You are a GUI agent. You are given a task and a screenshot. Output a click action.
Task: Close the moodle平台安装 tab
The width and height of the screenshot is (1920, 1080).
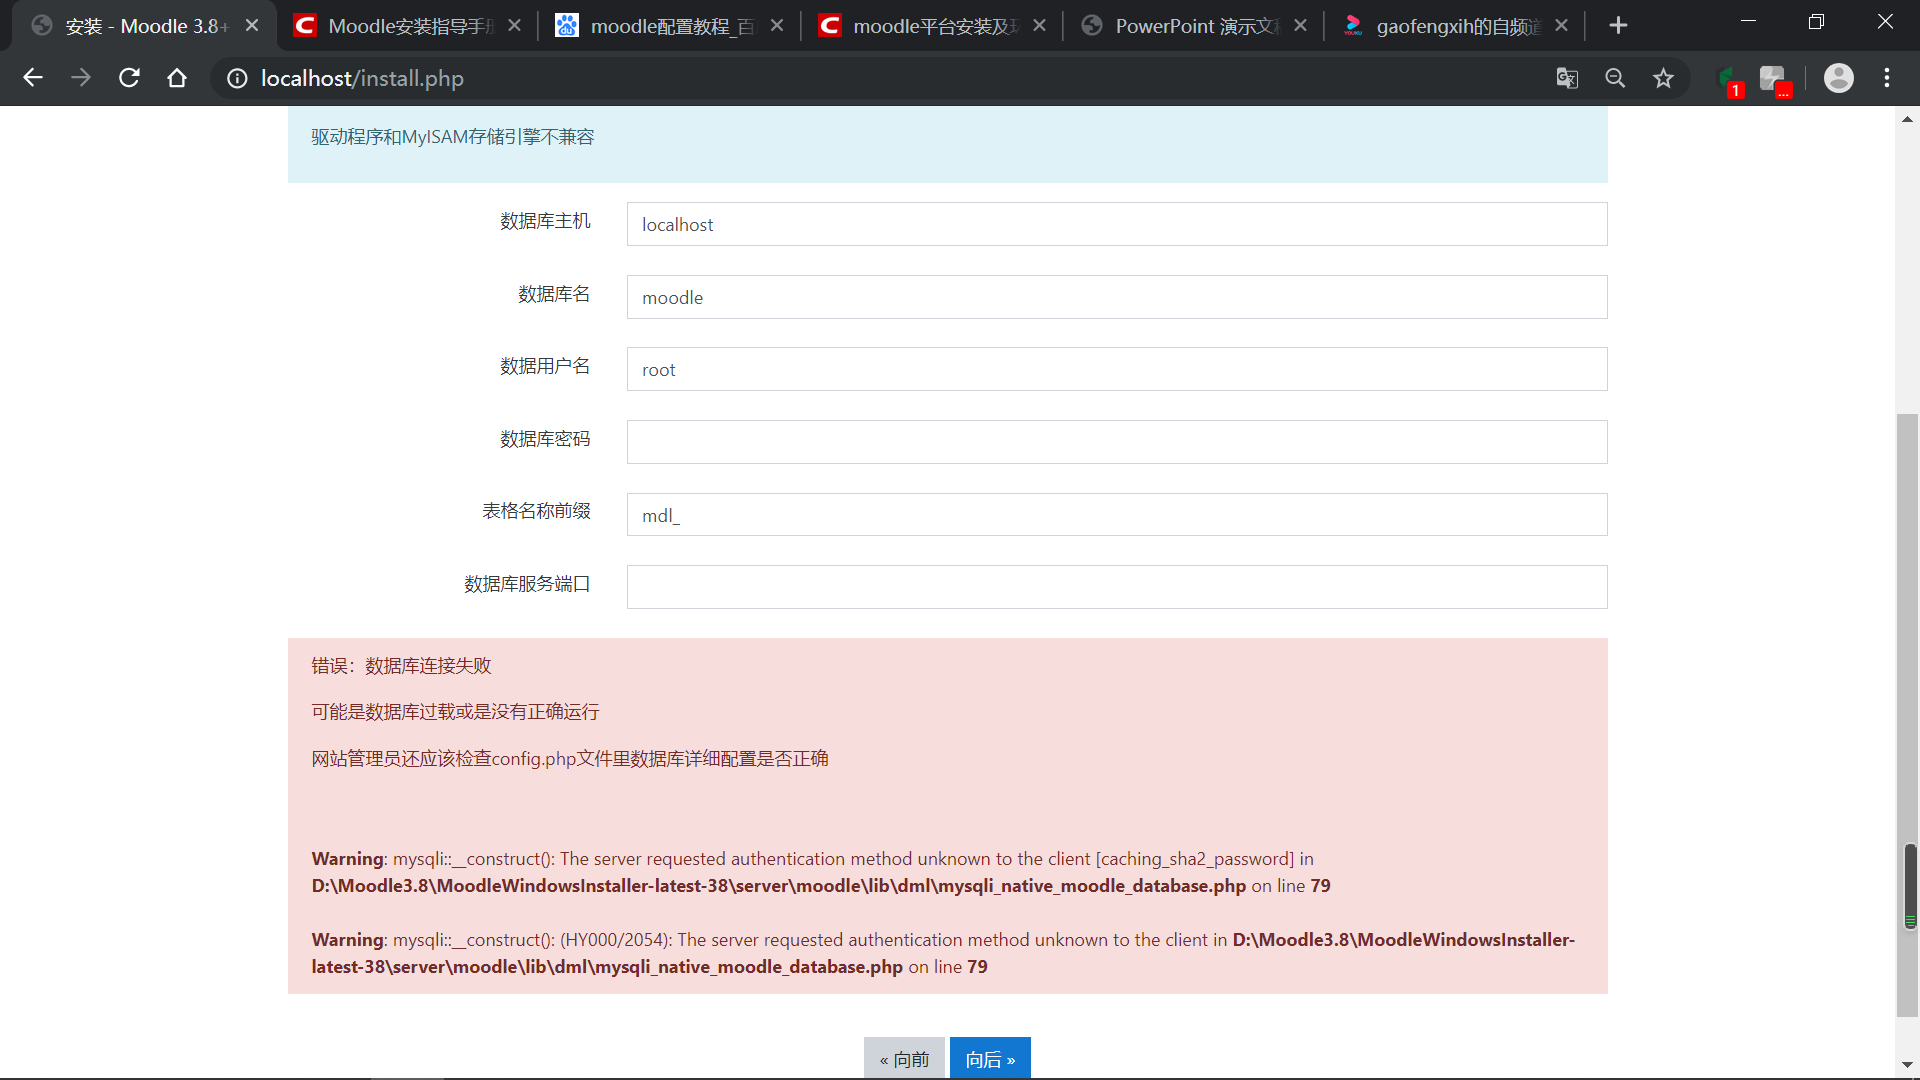[1039, 26]
